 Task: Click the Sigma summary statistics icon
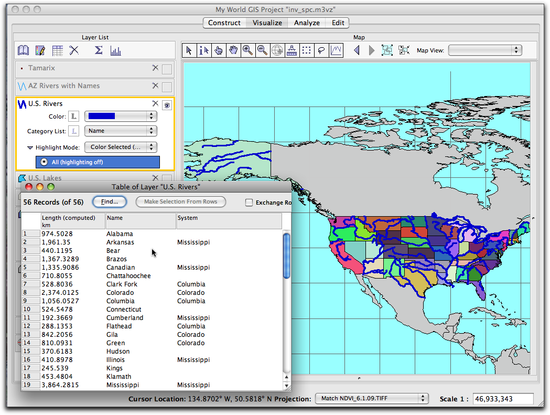click(99, 51)
